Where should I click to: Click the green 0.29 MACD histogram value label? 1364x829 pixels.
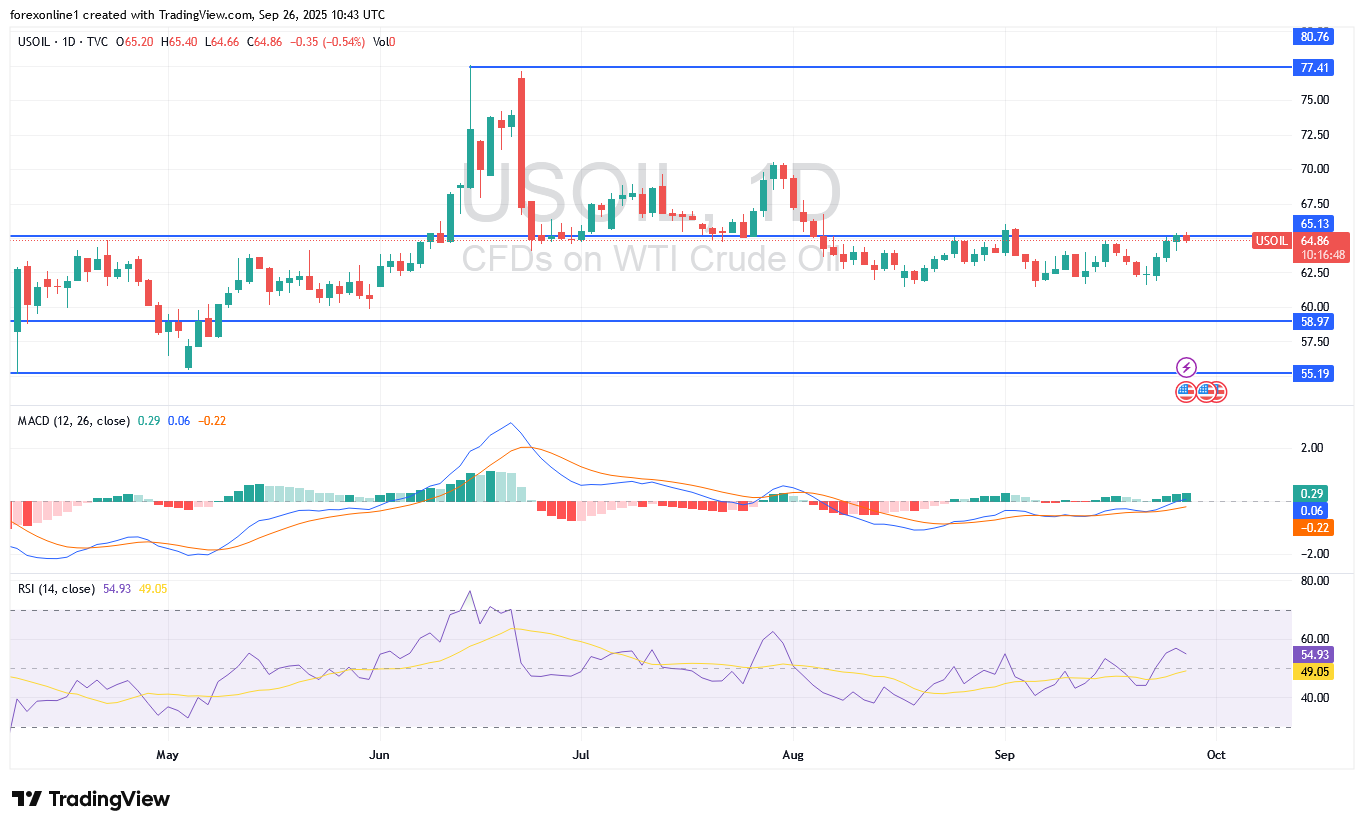(x=1312, y=494)
